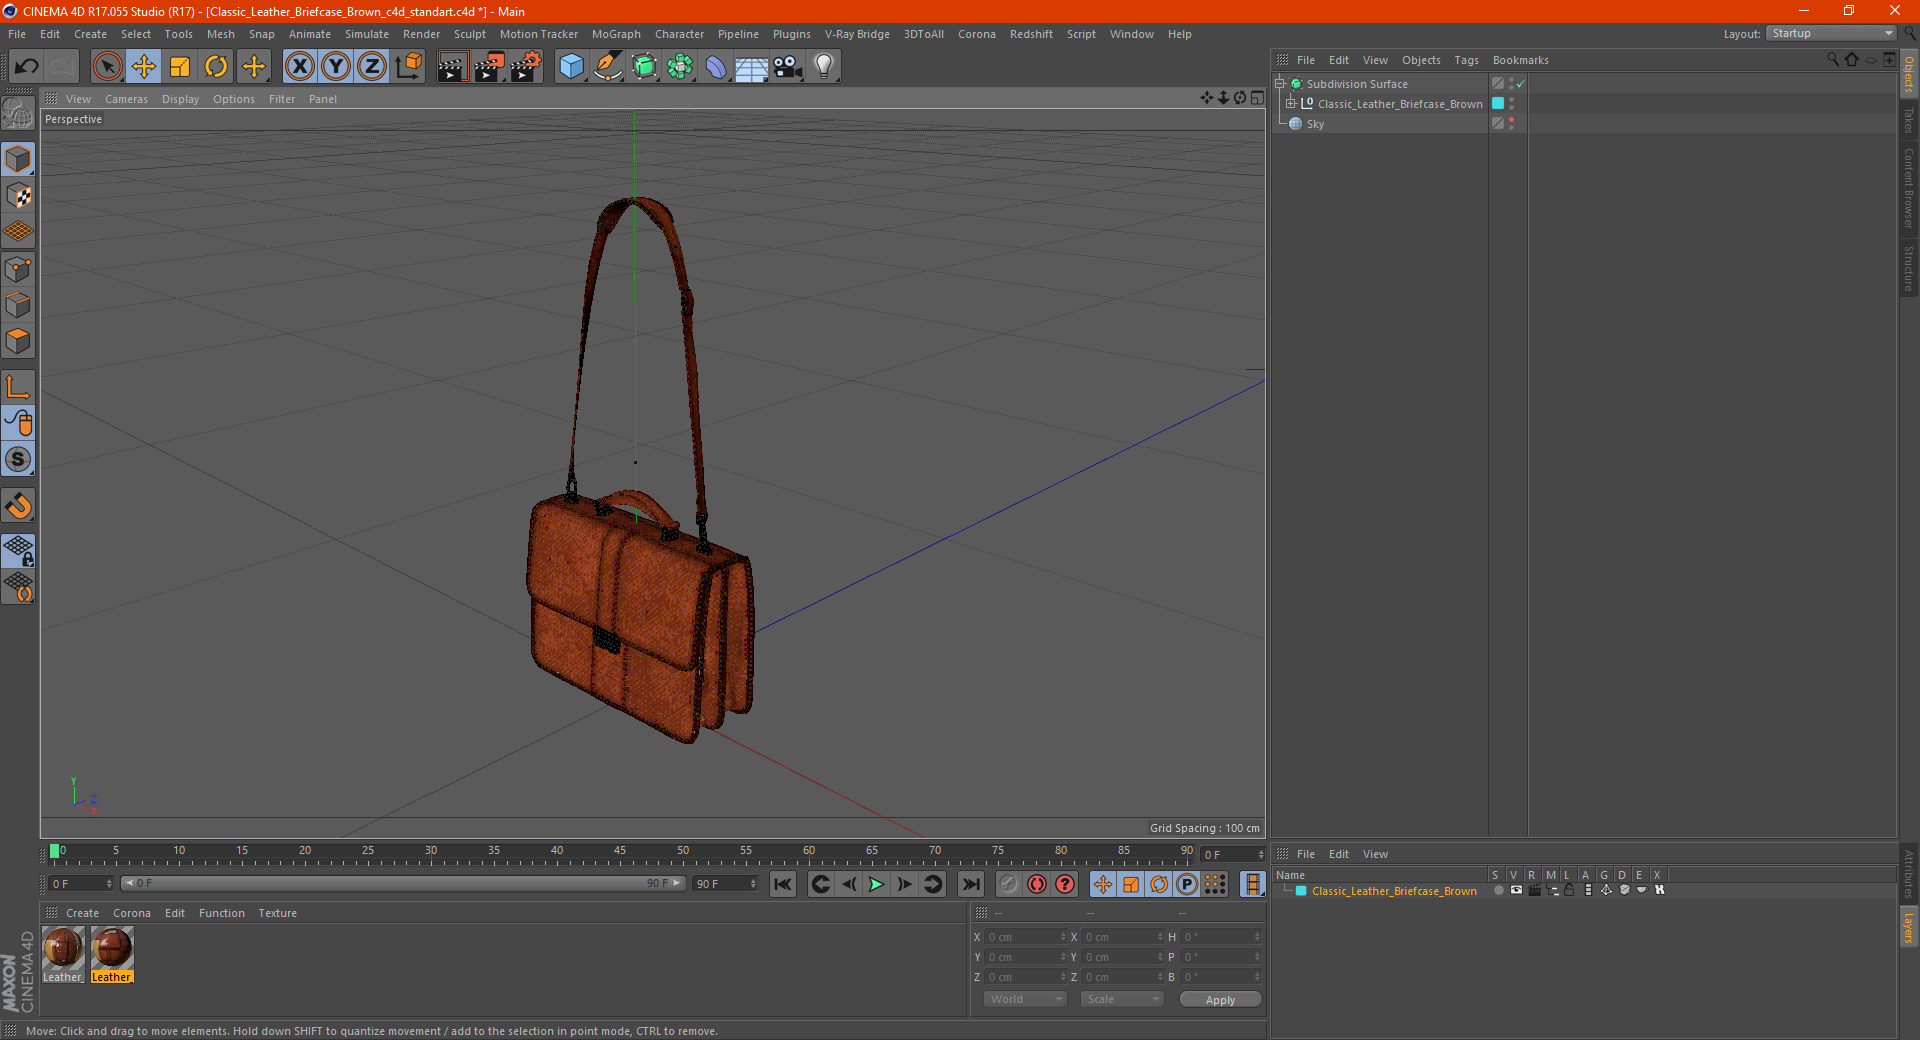Image resolution: width=1920 pixels, height=1040 pixels.
Task: Click the Camera object icon
Action: point(788,67)
